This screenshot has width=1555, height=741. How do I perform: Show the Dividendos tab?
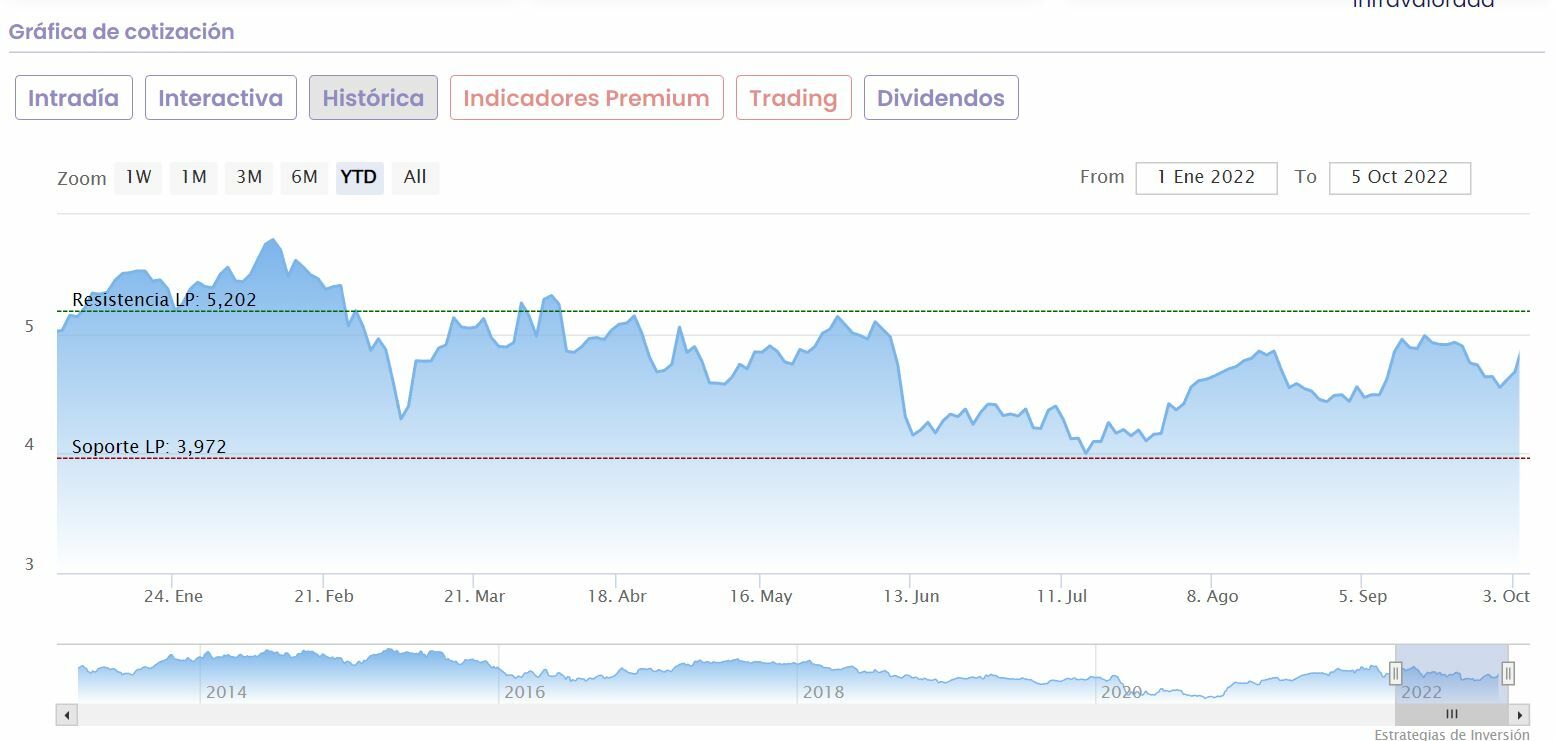pyautogui.click(x=940, y=98)
